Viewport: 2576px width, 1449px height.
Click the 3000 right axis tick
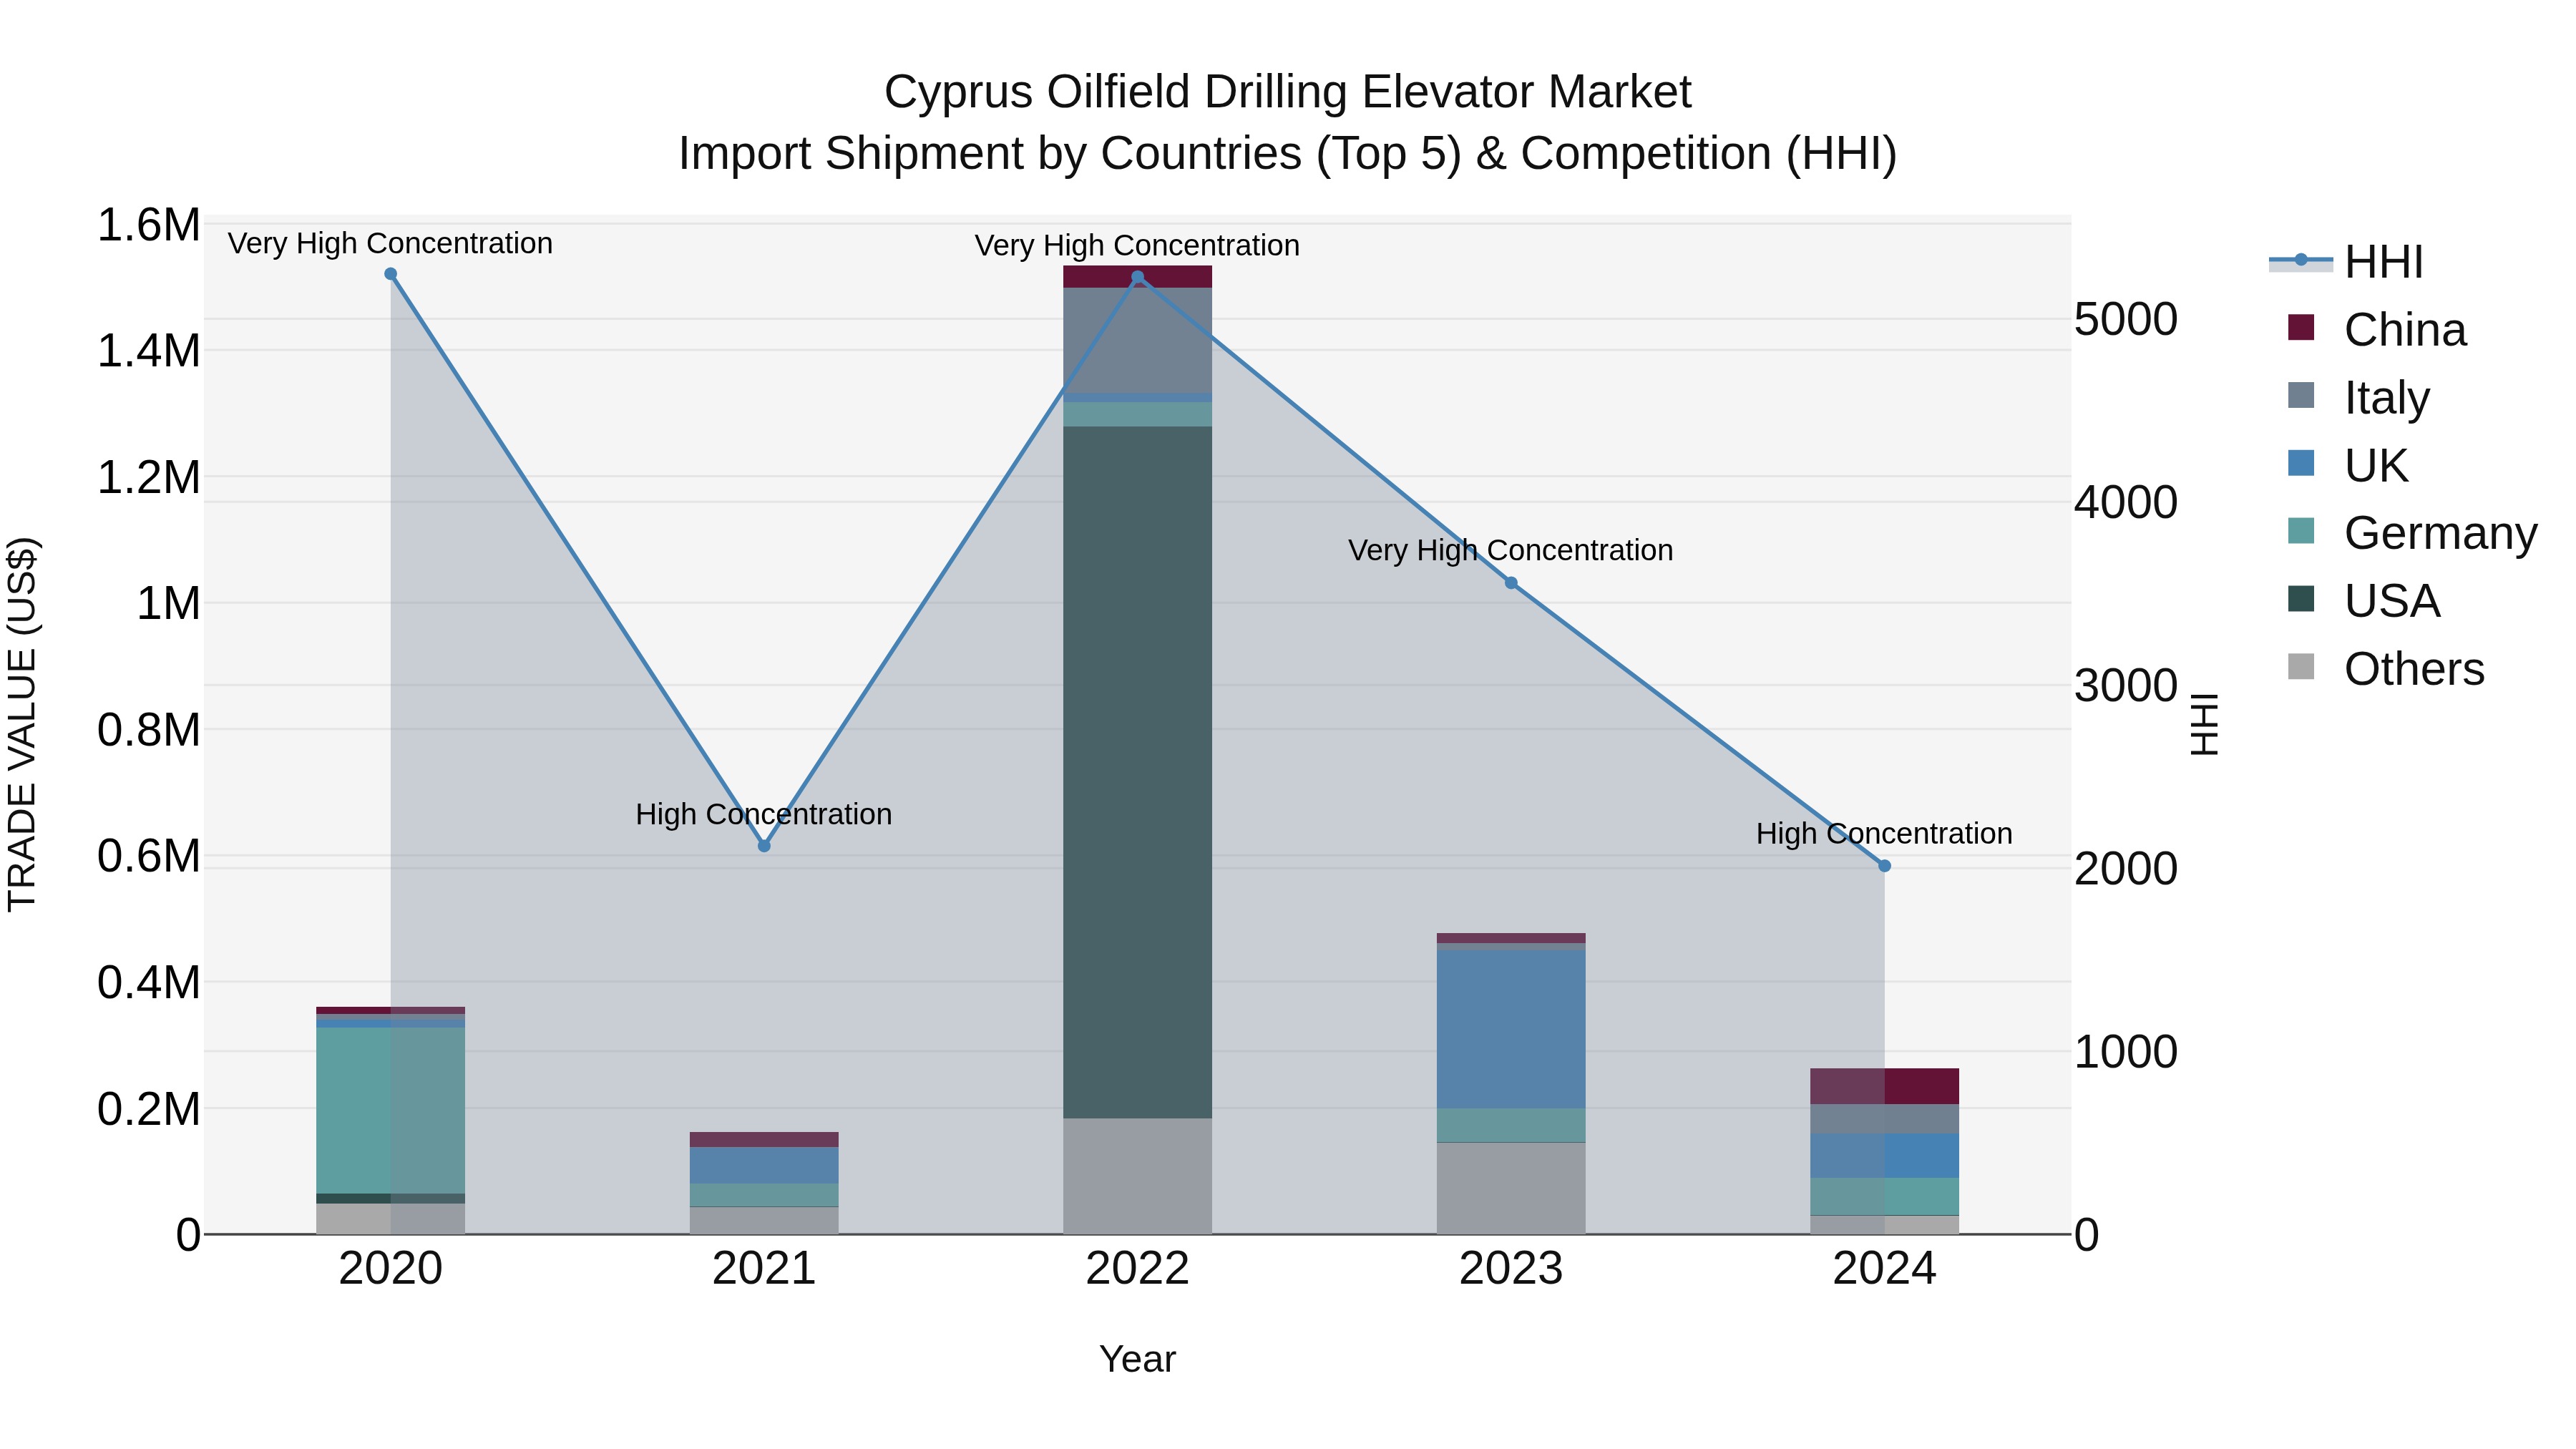pyautogui.click(x=2126, y=686)
